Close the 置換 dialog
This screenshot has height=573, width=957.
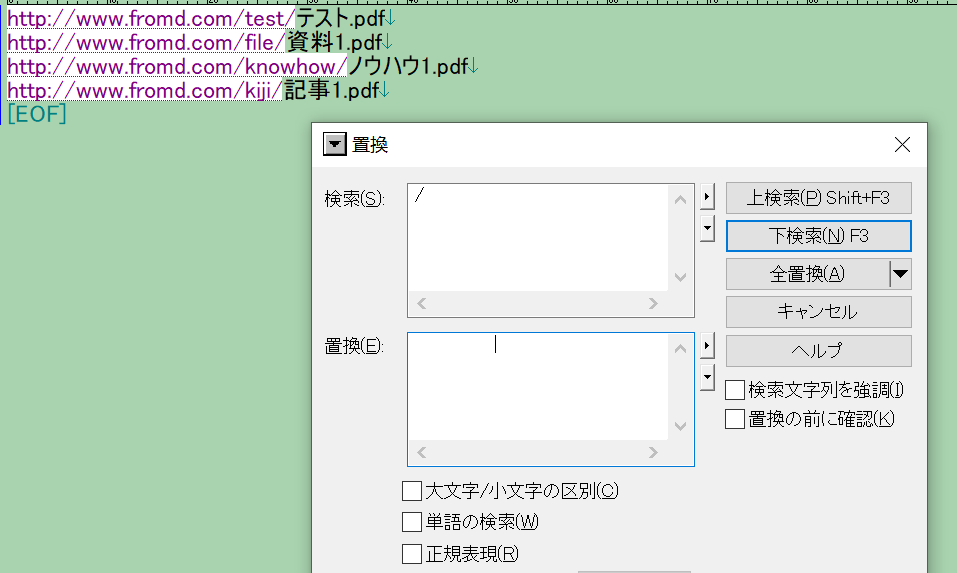tap(902, 145)
